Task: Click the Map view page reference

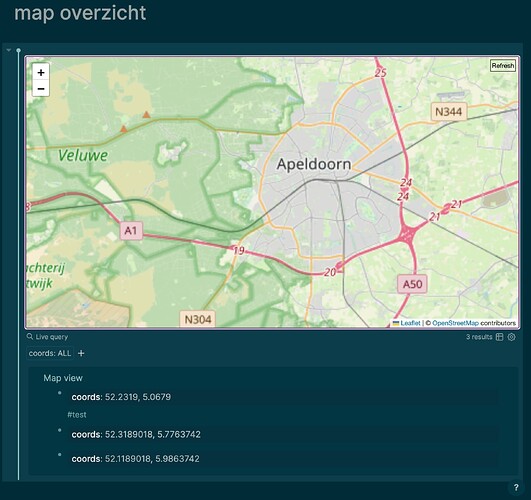Action: 63,378
